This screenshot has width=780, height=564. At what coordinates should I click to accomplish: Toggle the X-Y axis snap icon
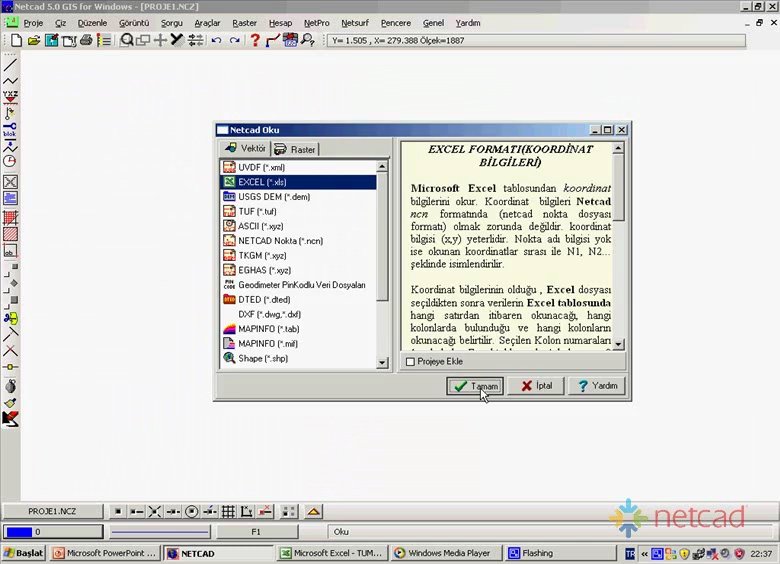click(x=247, y=511)
